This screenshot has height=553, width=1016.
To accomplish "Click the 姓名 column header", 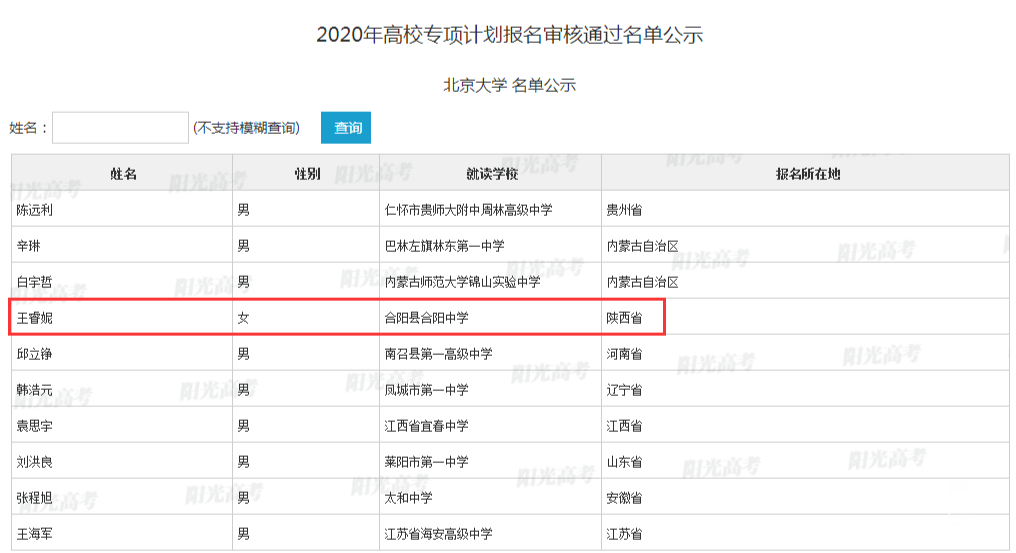I will tap(122, 174).
